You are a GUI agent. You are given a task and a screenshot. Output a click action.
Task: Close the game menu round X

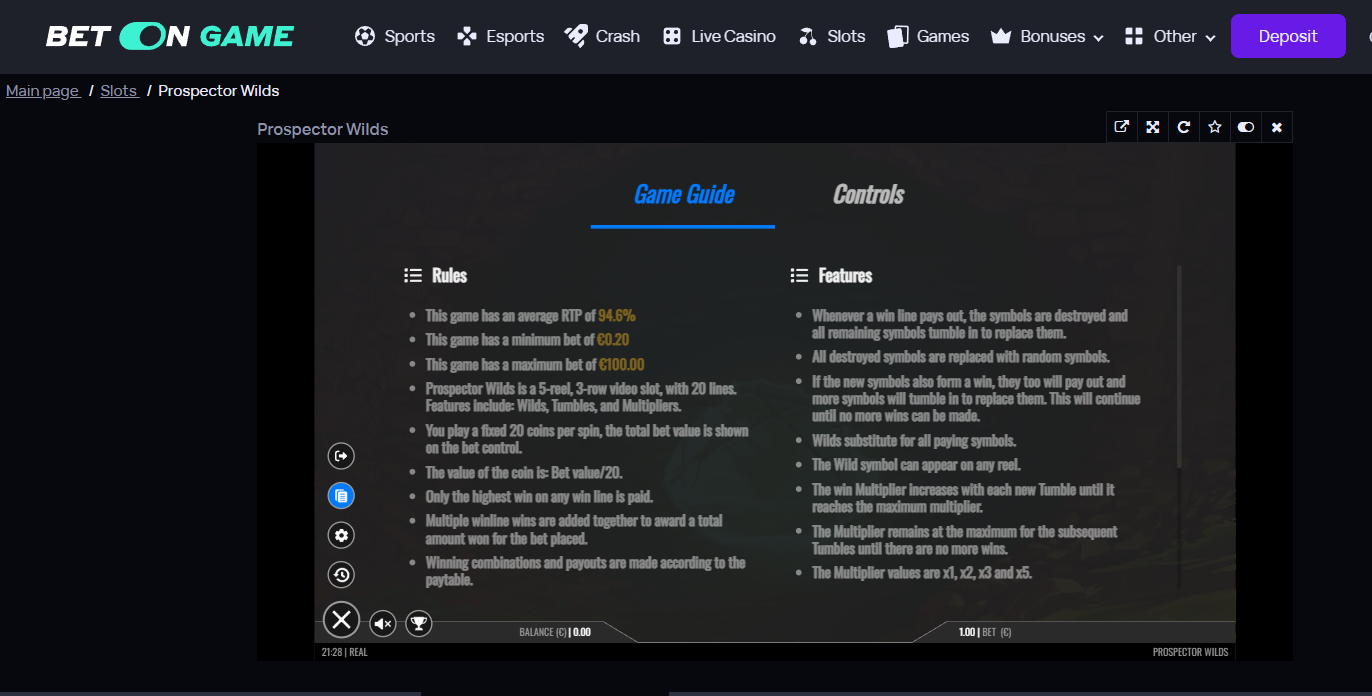point(341,620)
